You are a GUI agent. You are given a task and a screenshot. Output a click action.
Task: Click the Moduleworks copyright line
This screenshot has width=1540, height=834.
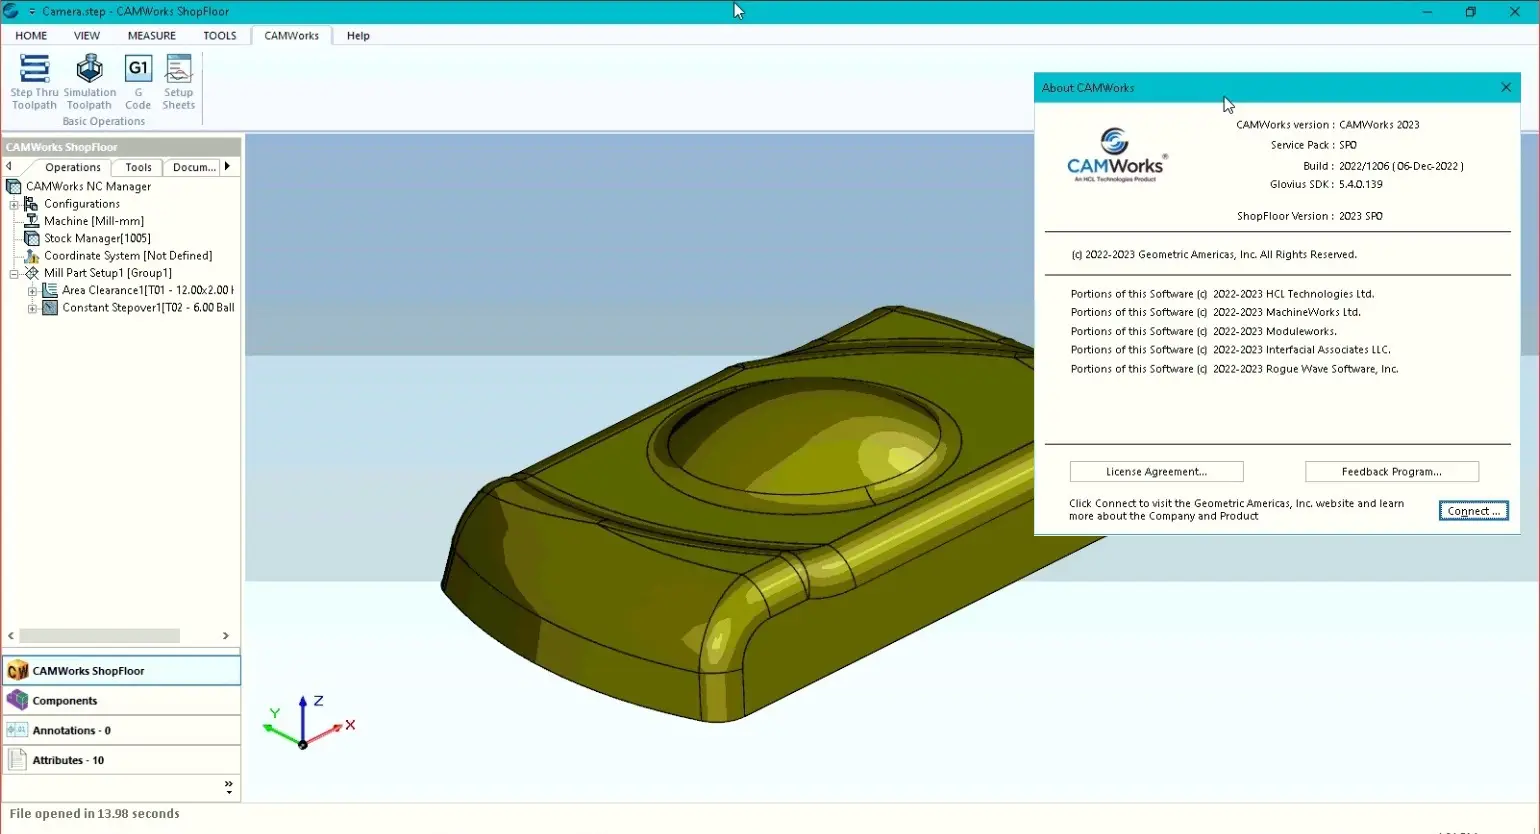click(1203, 331)
